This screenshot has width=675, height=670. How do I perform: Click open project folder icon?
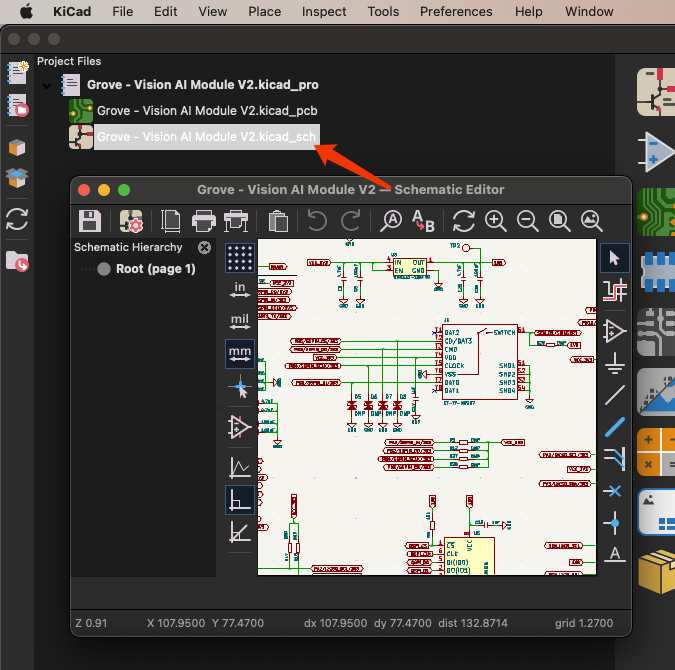[x=17, y=261]
